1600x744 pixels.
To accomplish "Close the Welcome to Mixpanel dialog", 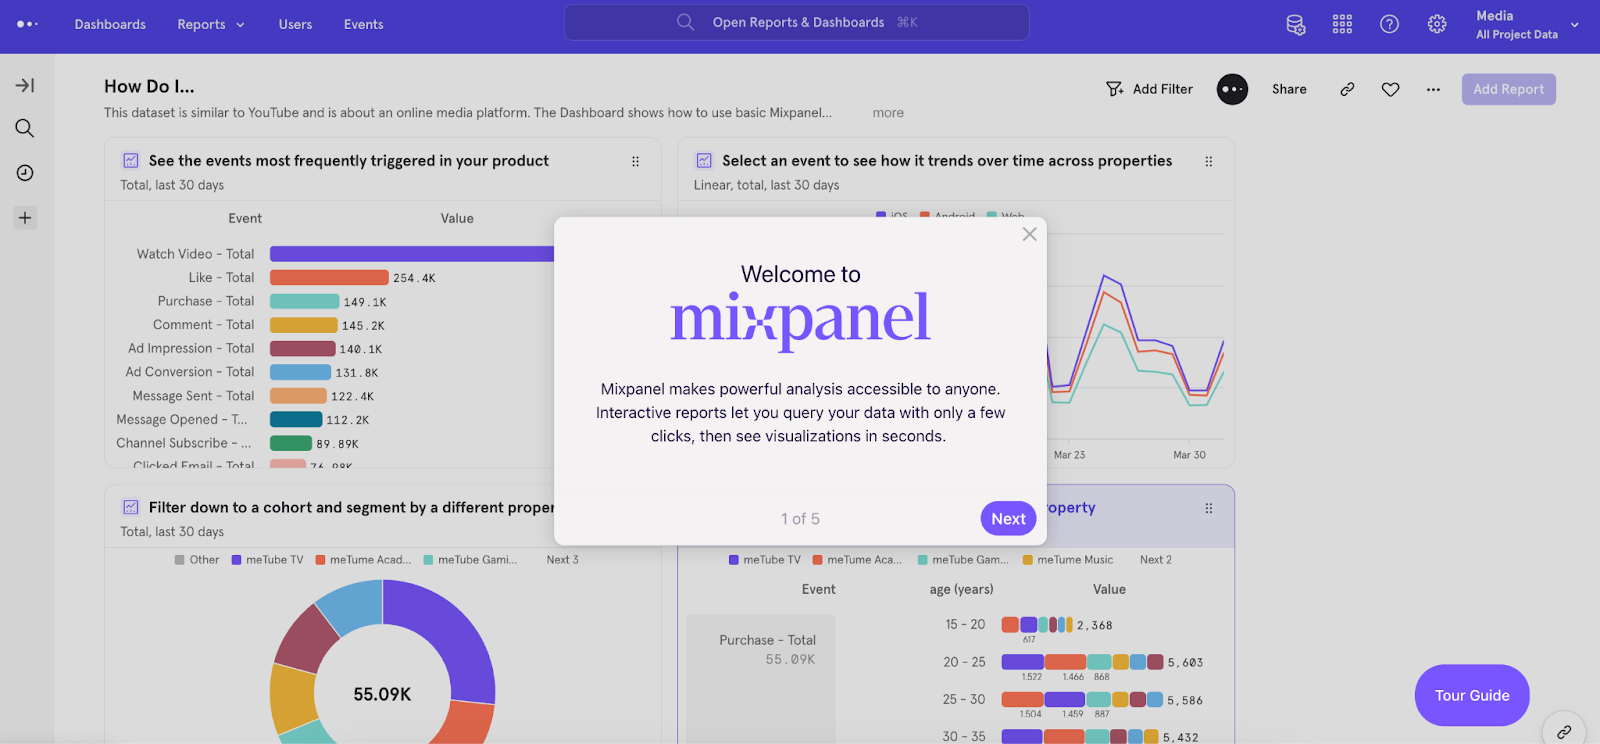I will tap(1029, 234).
